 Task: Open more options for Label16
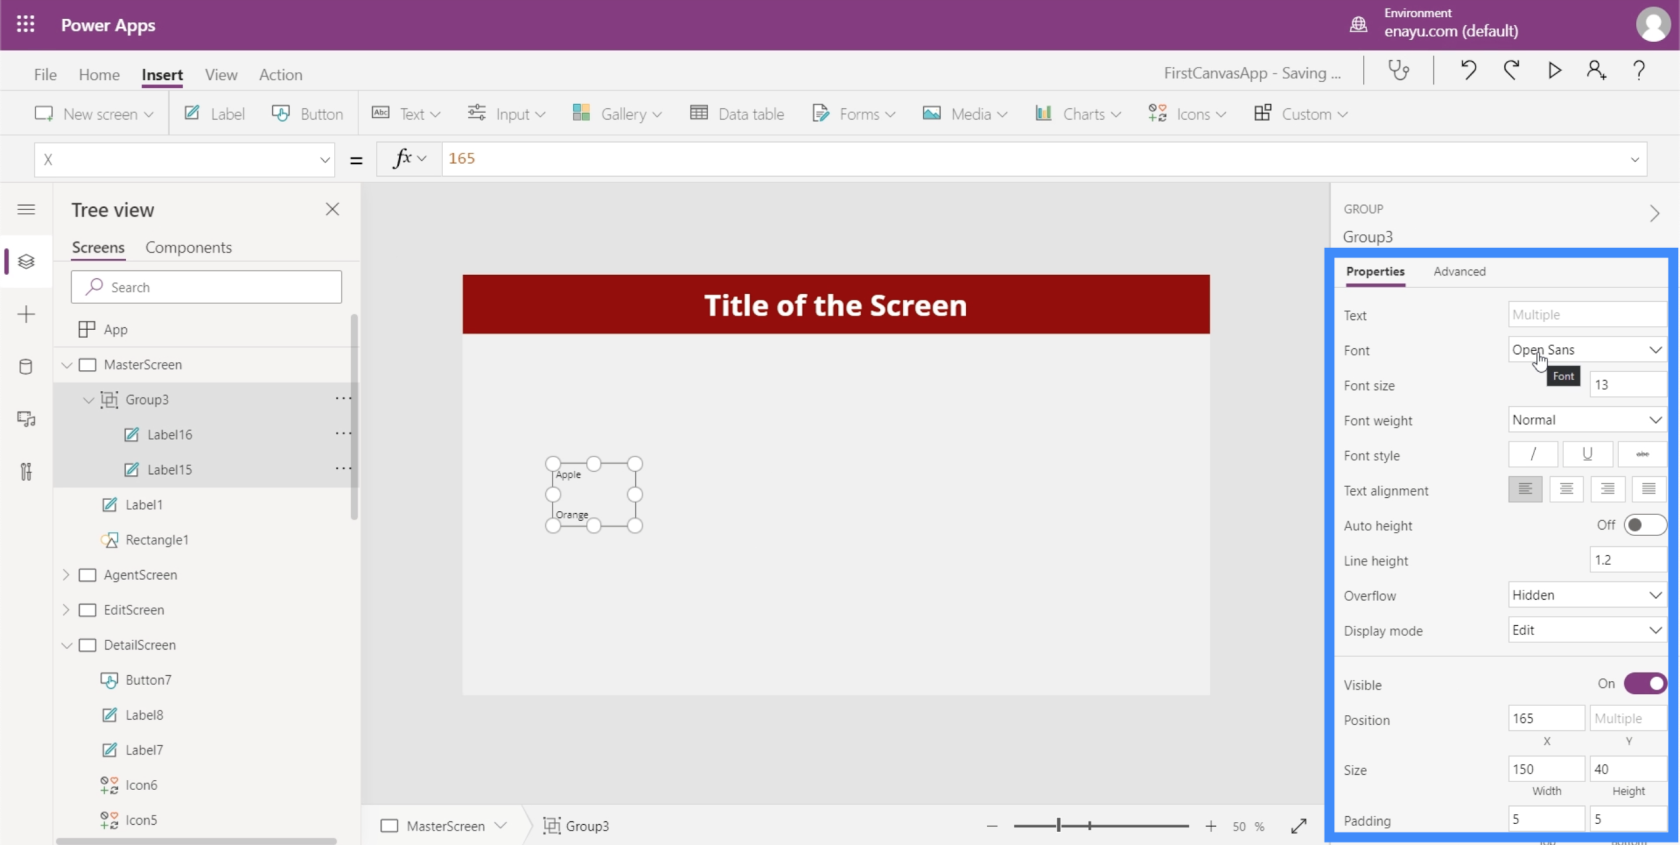point(343,433)
